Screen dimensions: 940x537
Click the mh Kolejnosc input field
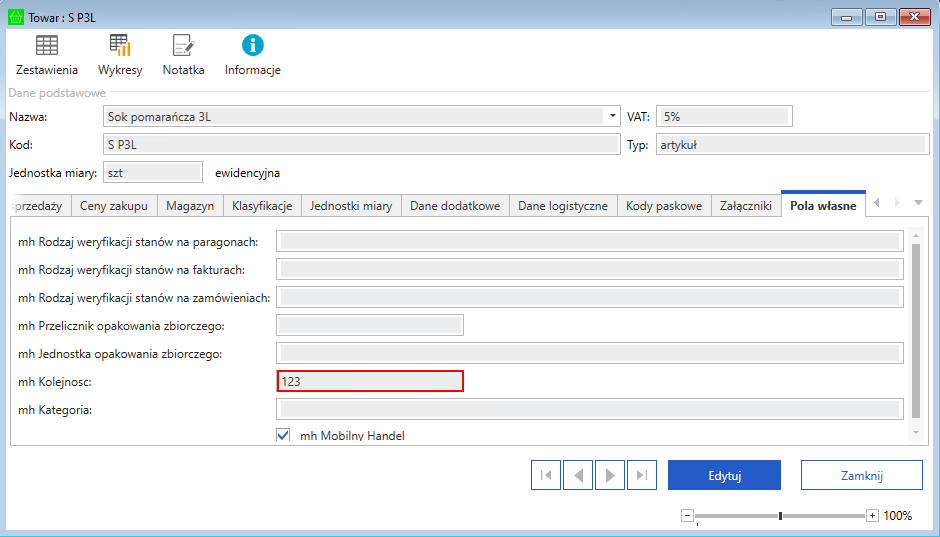[370, 381]
